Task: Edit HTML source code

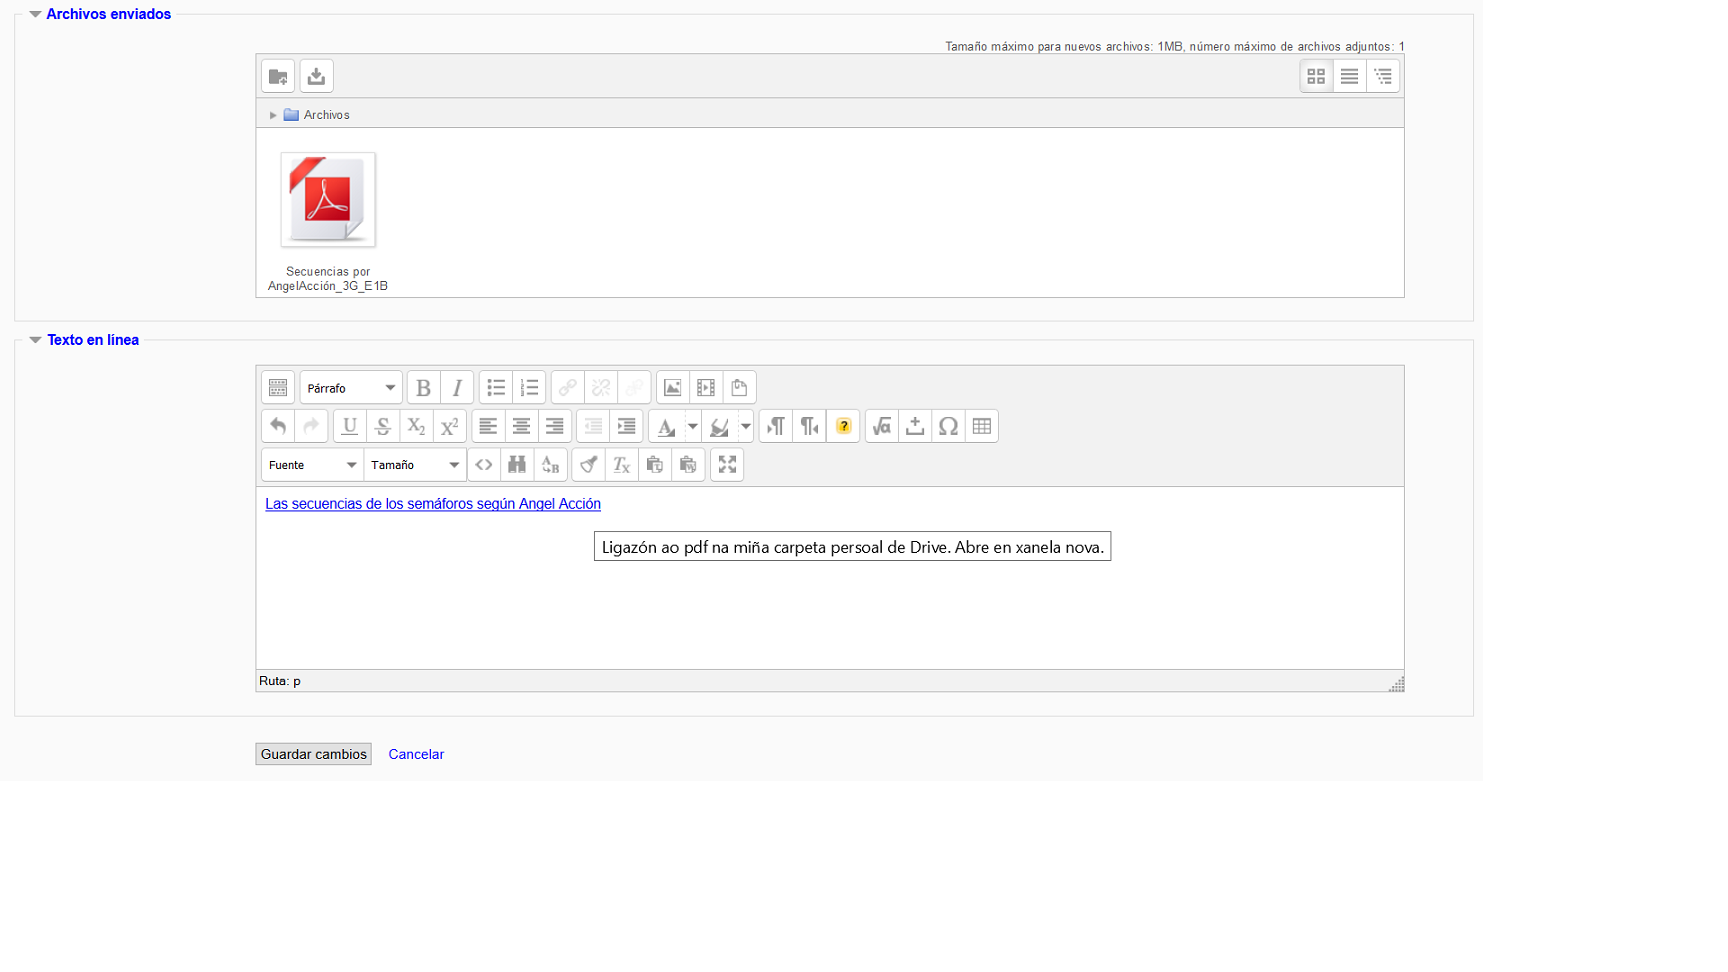Action: click(x=484, y=465)
